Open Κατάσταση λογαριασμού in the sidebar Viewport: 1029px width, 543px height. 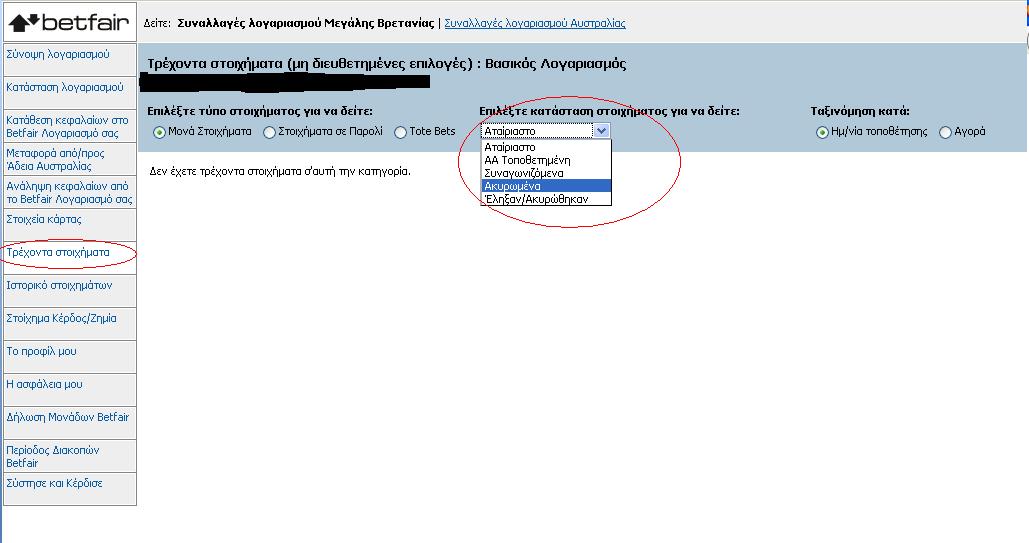65,87
